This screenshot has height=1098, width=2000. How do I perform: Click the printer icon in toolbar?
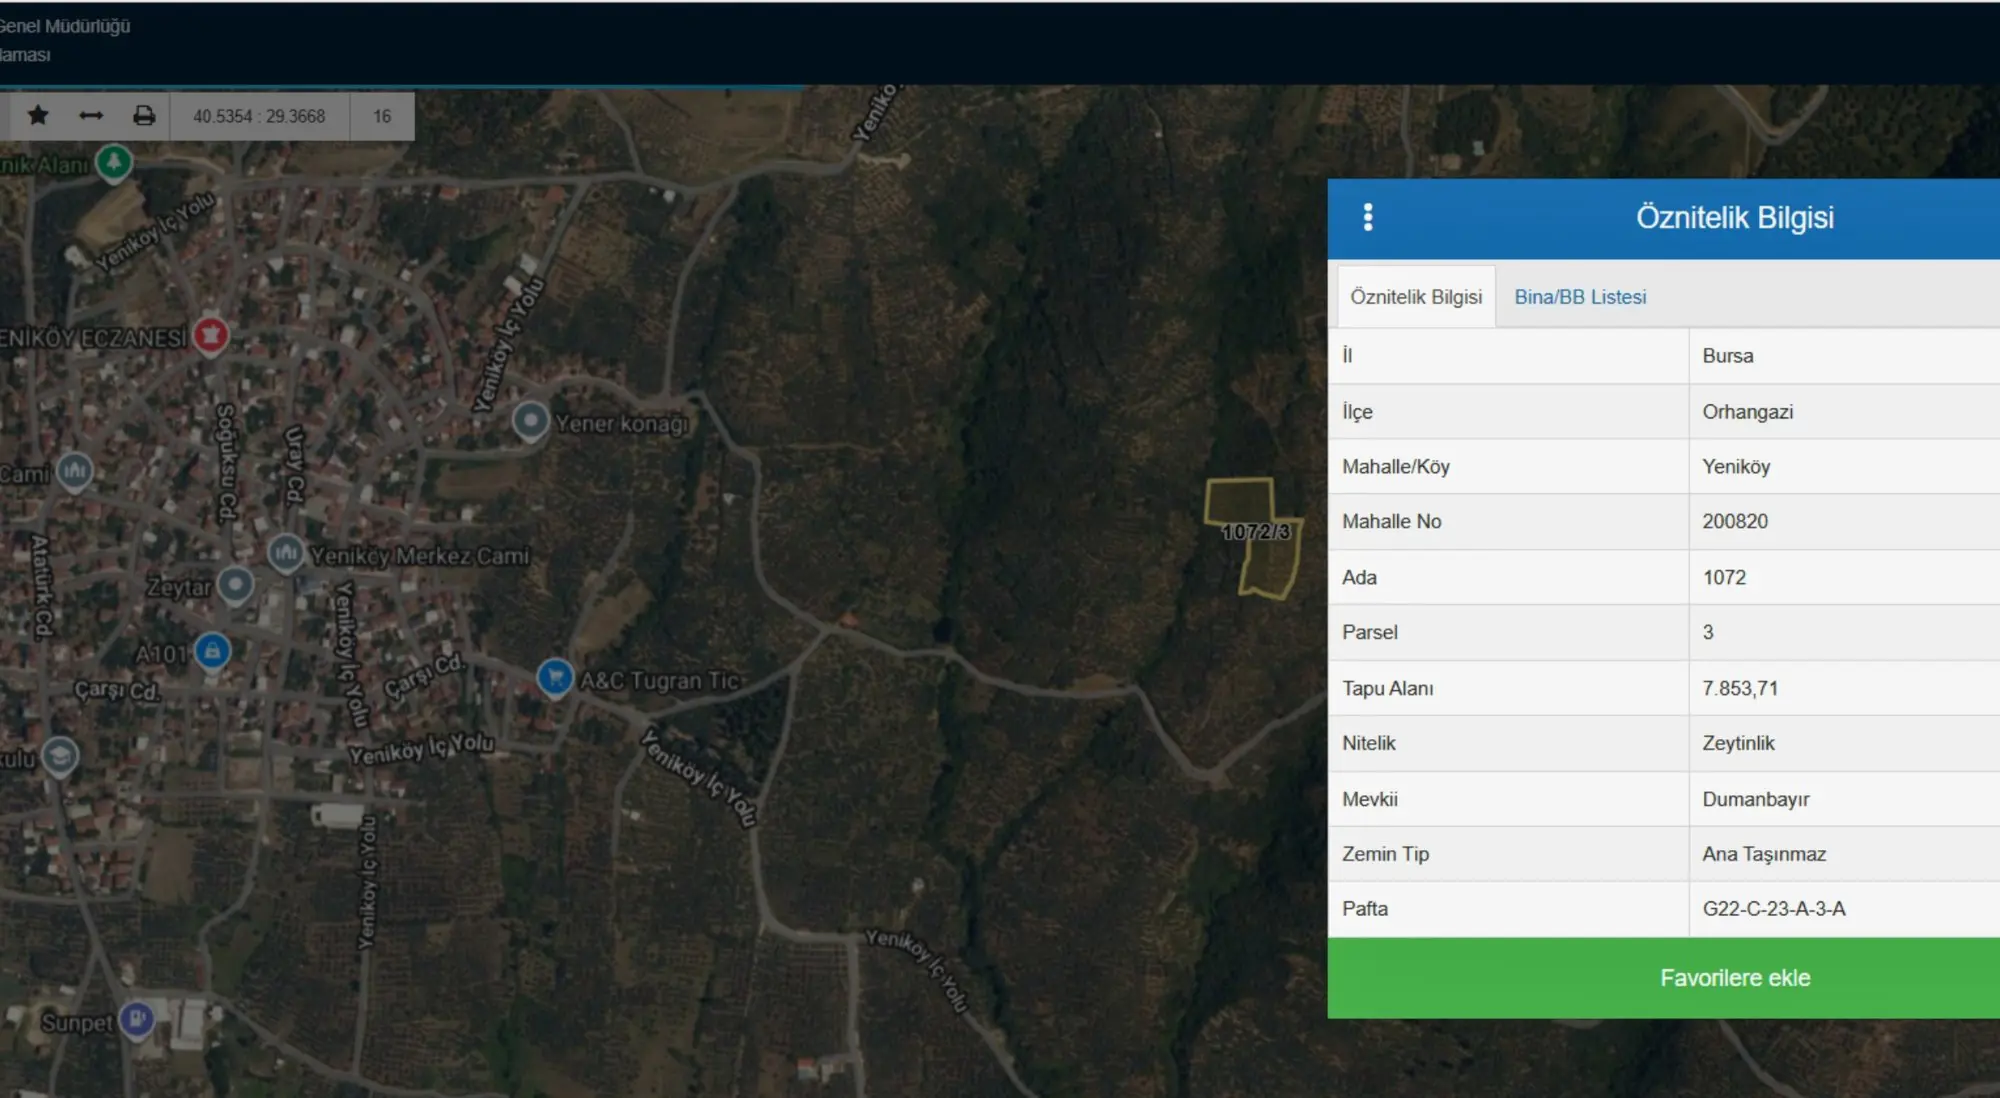pos(144,116)
